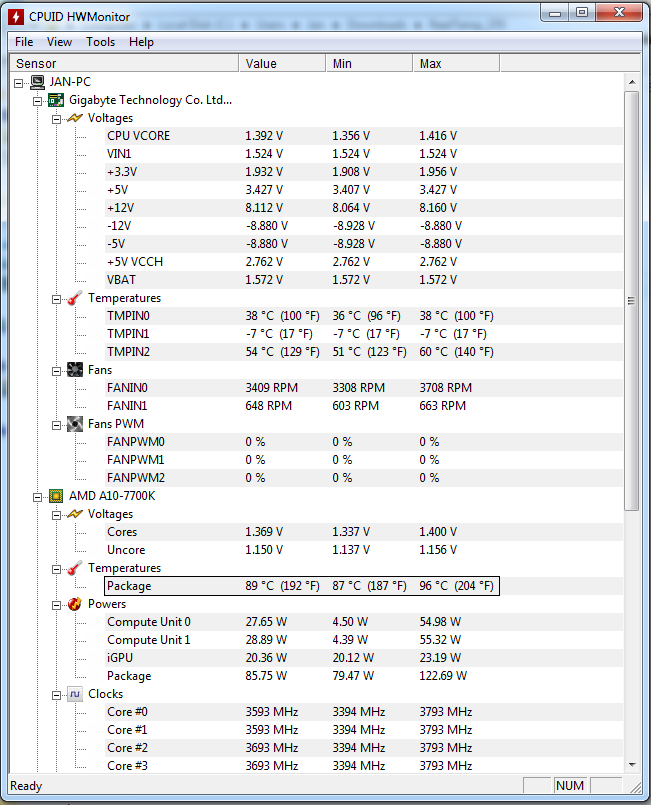Click the Fans icon

tap(75, 370)
